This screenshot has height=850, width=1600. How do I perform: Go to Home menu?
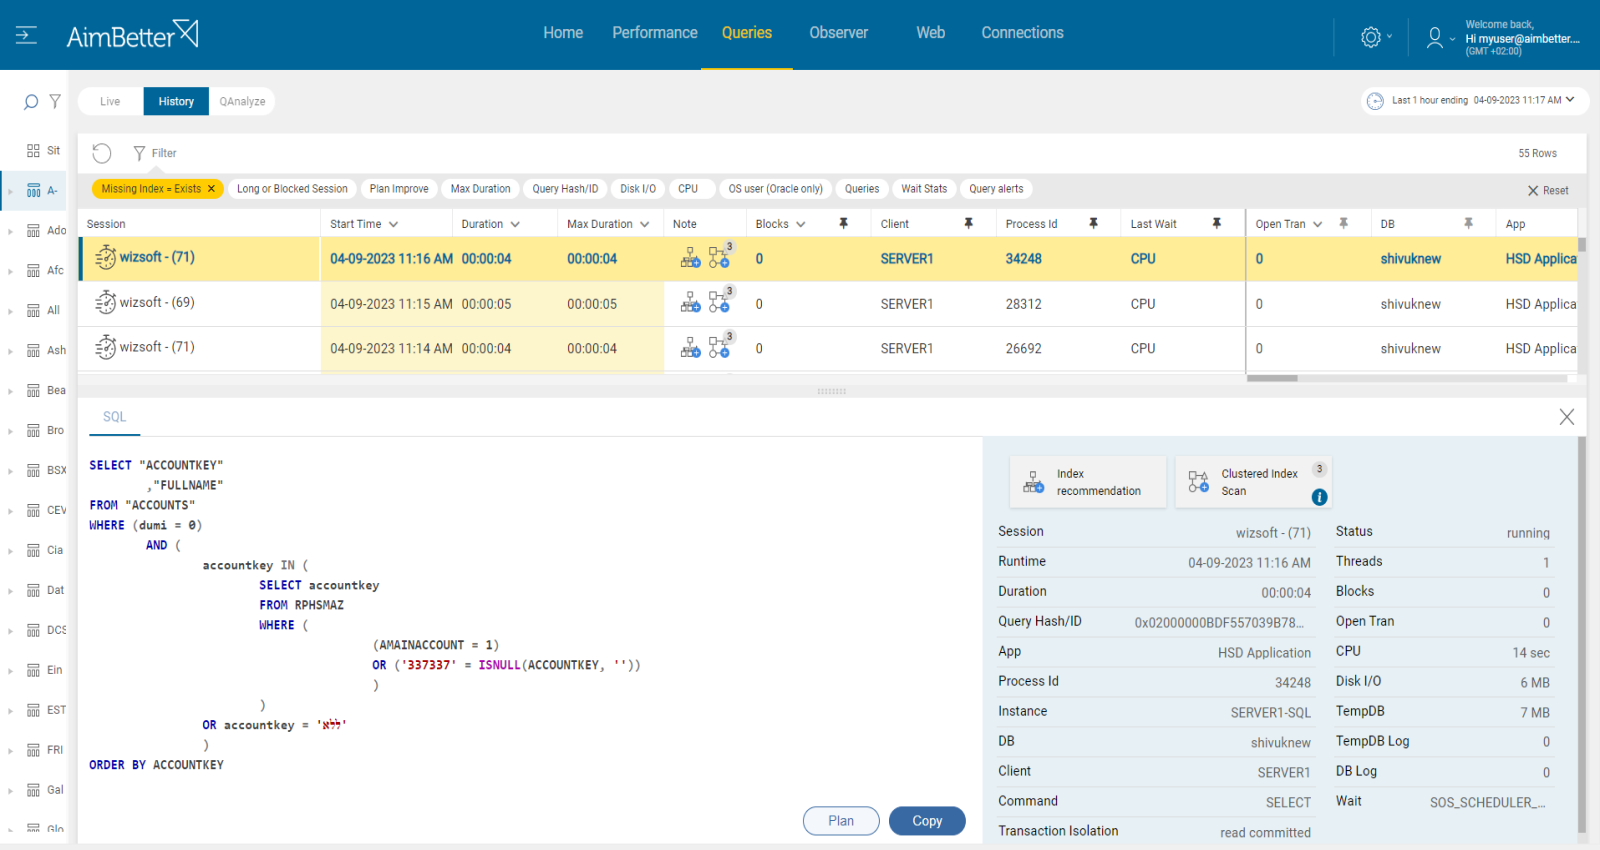pos(563,33)
